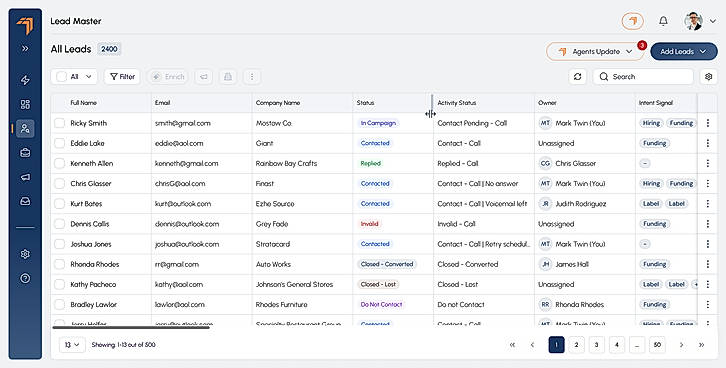
Task: Open the megaphone campaigns sidebar icon
Action: 25,177
